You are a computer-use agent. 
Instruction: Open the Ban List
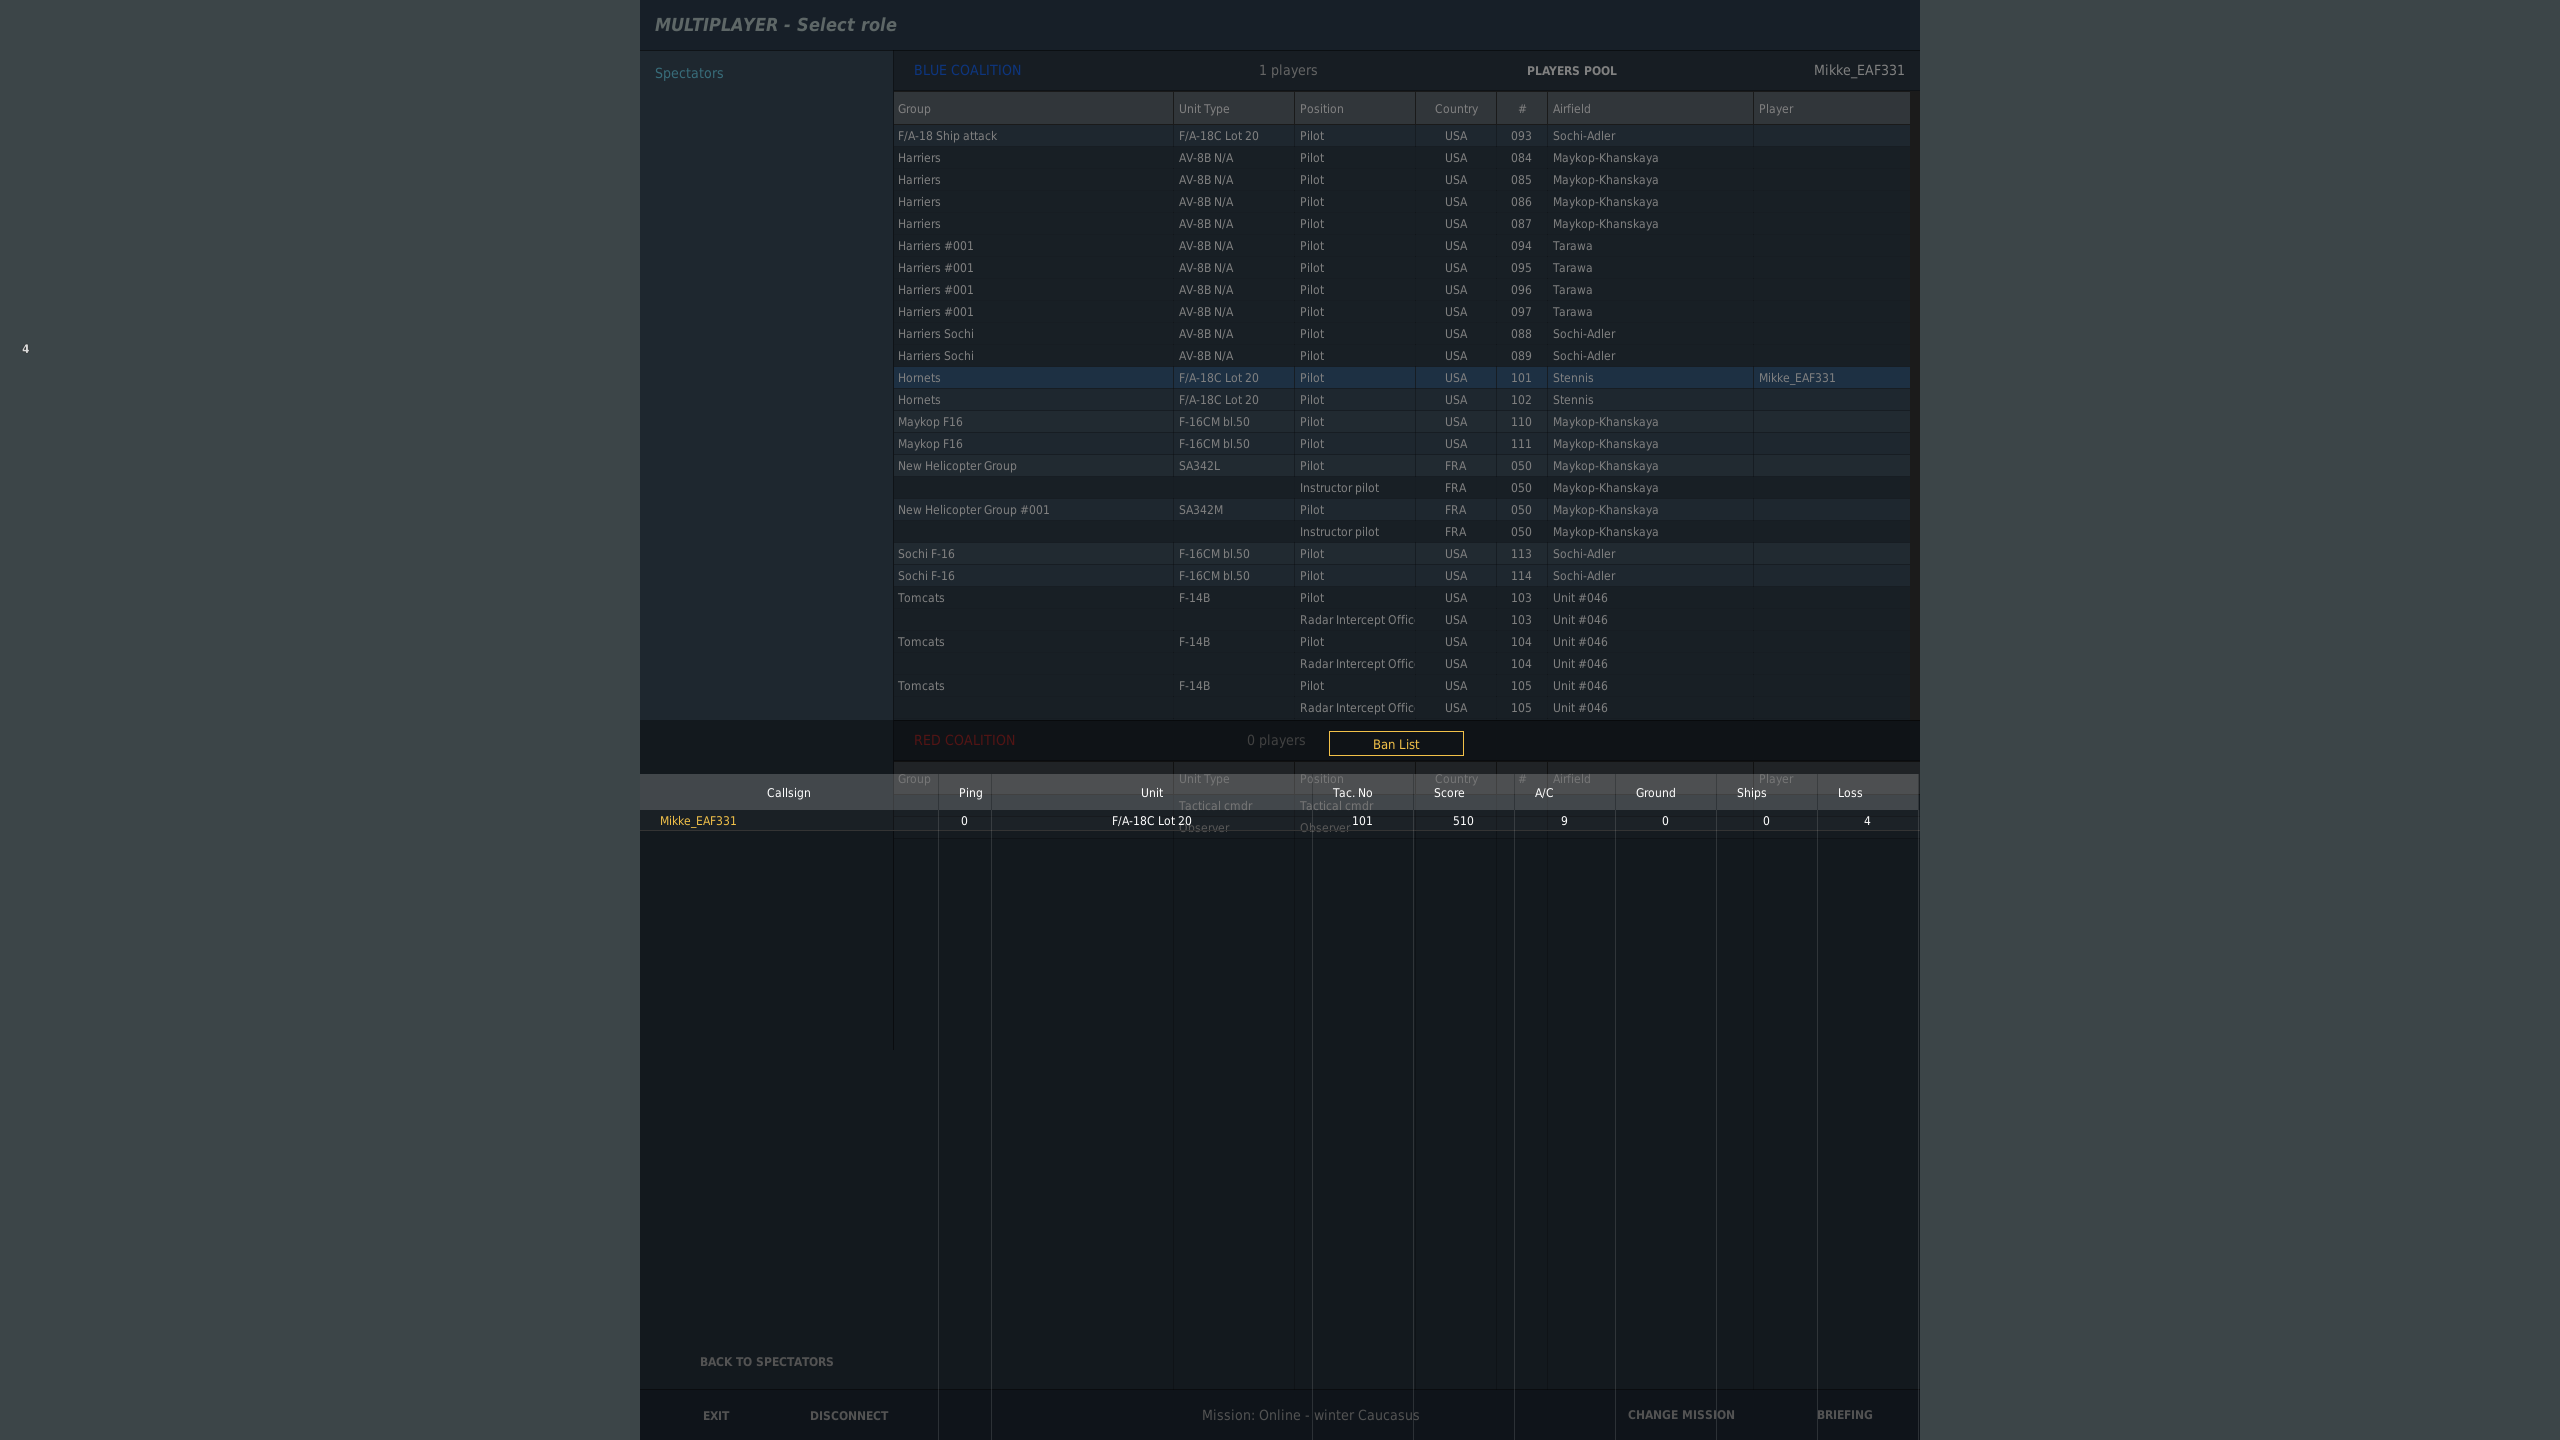pos(1395,744)
